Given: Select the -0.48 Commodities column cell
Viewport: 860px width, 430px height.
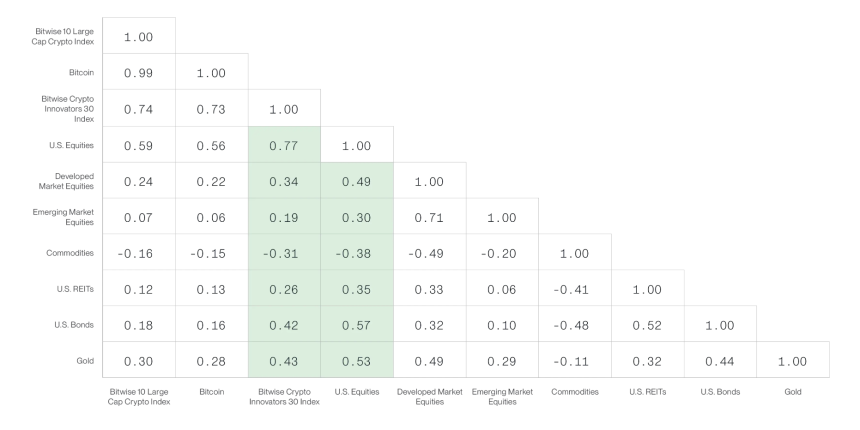Looking at the screenshot, I should 575,324.
